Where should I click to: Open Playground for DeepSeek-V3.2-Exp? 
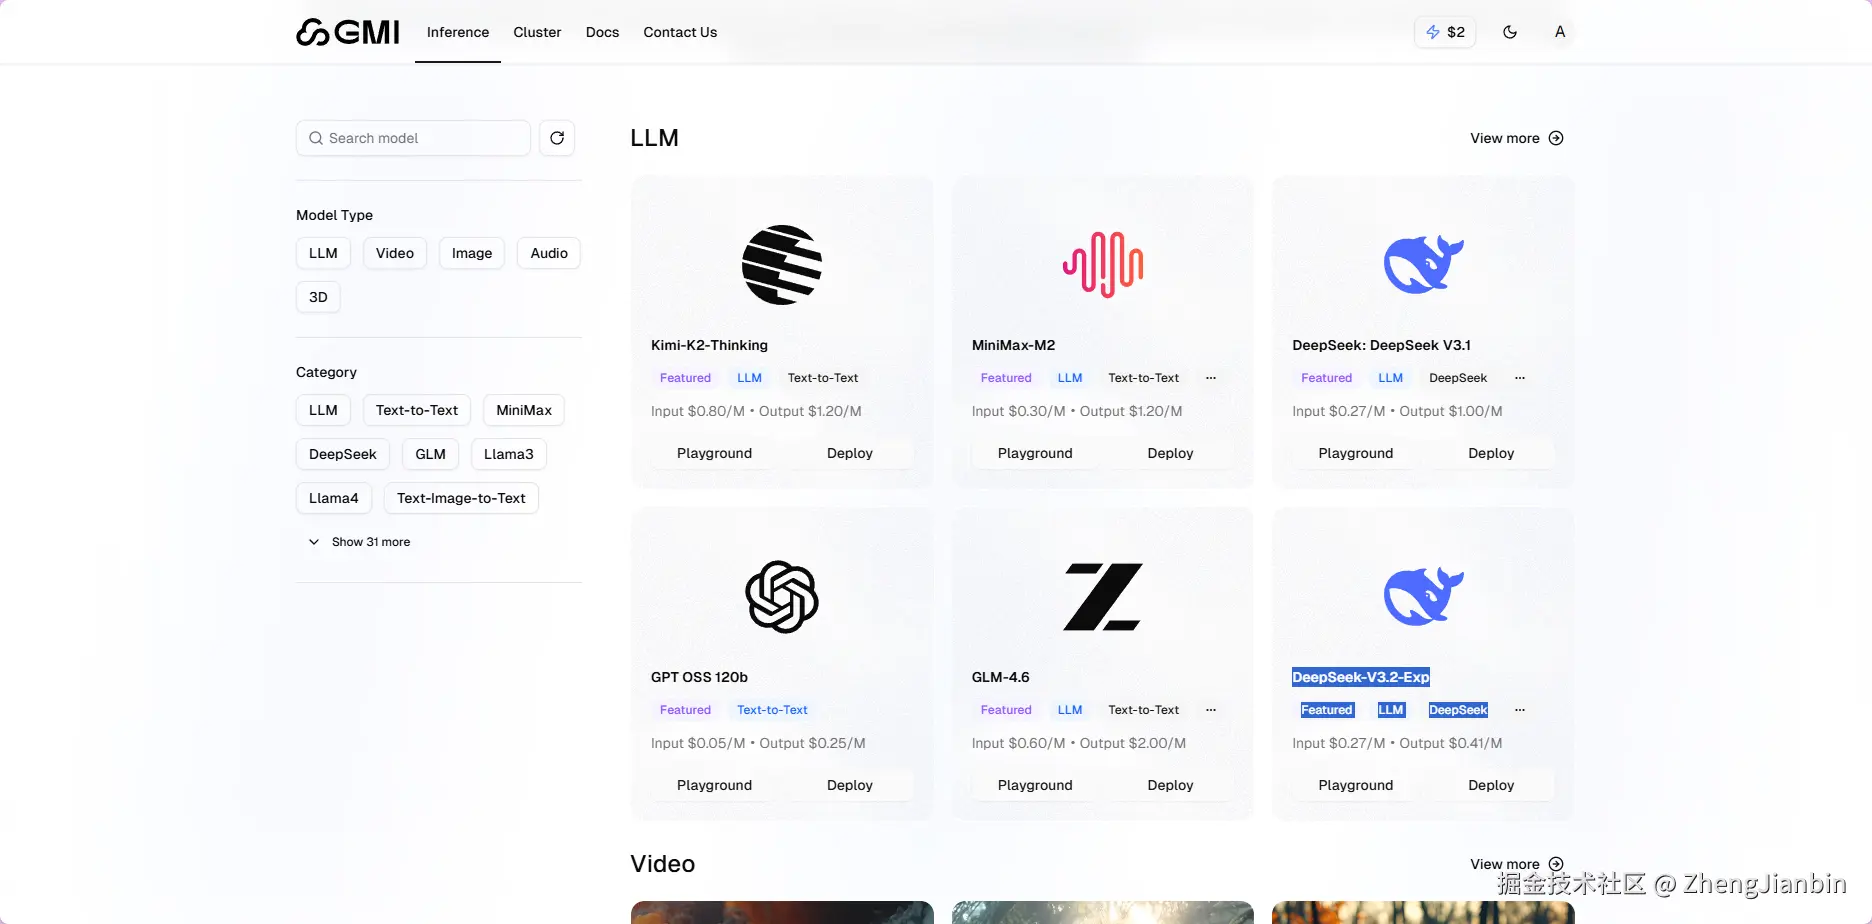(1356, 785)
